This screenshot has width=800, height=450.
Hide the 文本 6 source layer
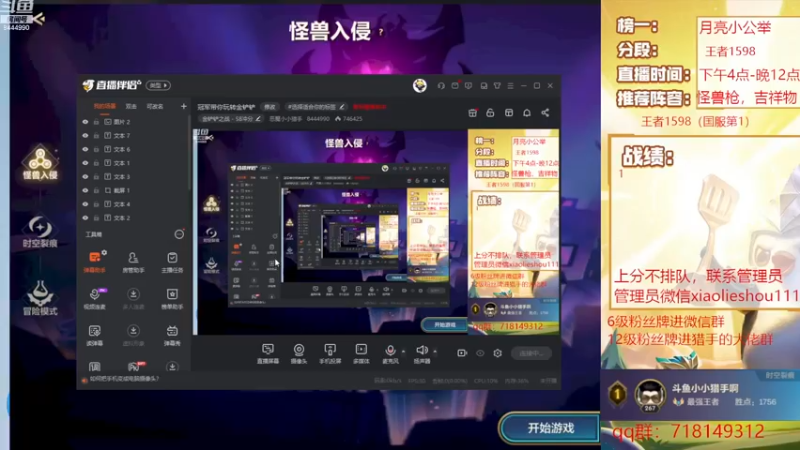coord(85,149)
